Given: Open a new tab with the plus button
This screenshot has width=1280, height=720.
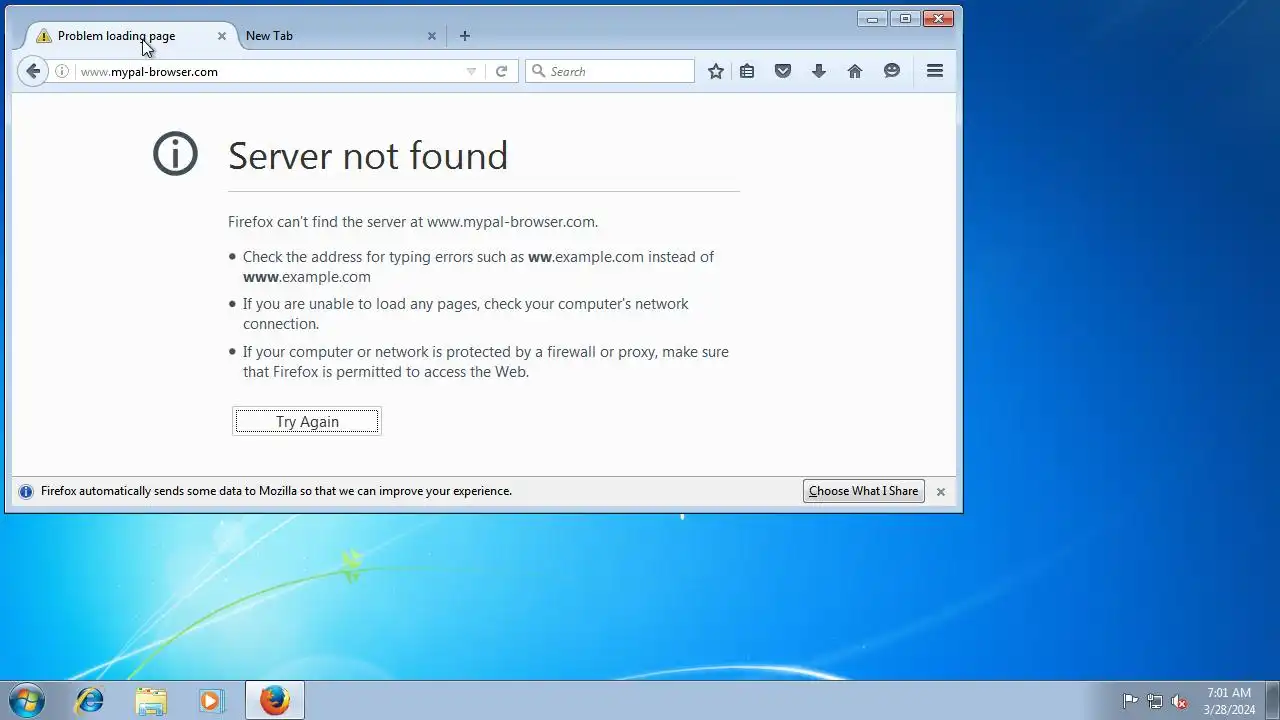Looking at the screenshot, I should [464, 36].
